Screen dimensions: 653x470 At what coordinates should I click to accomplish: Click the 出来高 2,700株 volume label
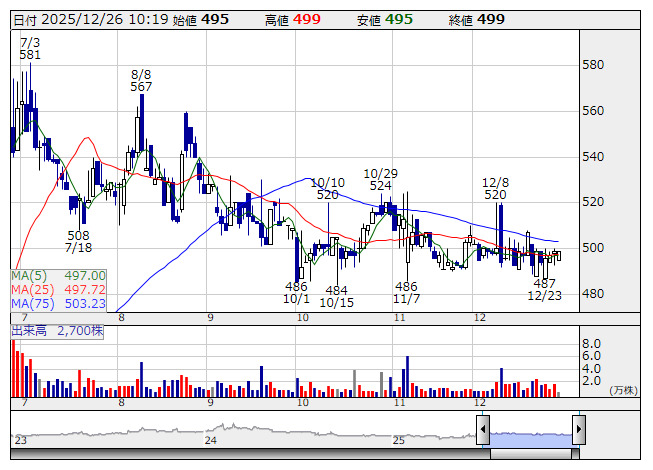pos(57,331)
